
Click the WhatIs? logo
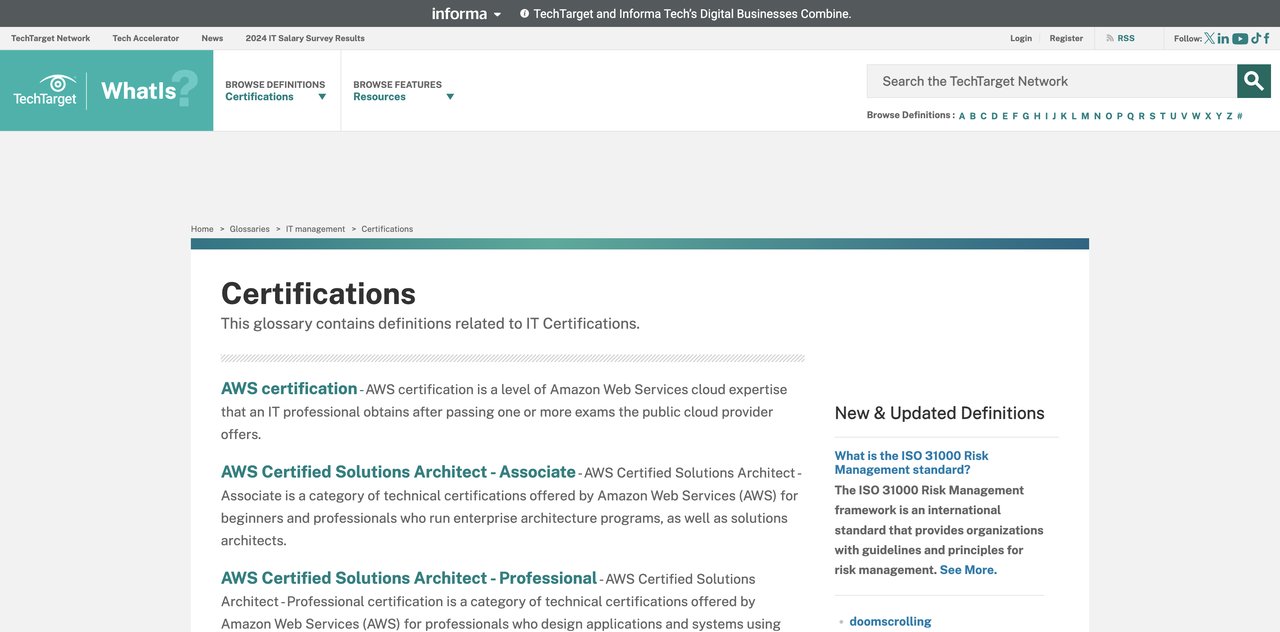coord(149,90)
